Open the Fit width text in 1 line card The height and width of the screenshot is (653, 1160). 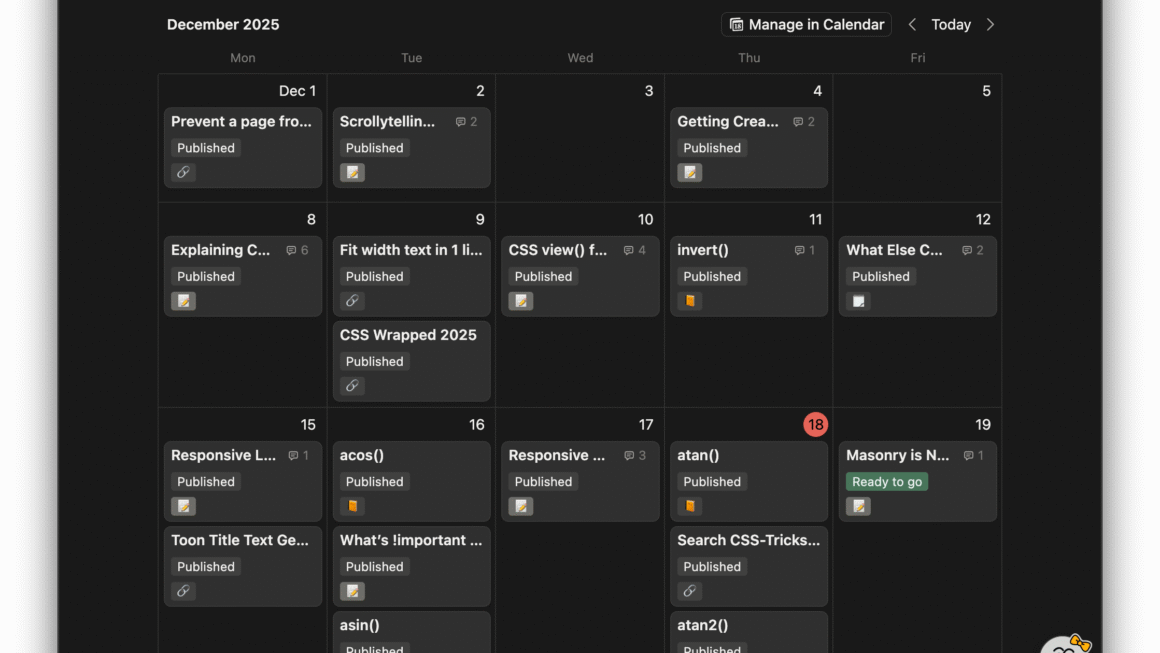(410, 250)
